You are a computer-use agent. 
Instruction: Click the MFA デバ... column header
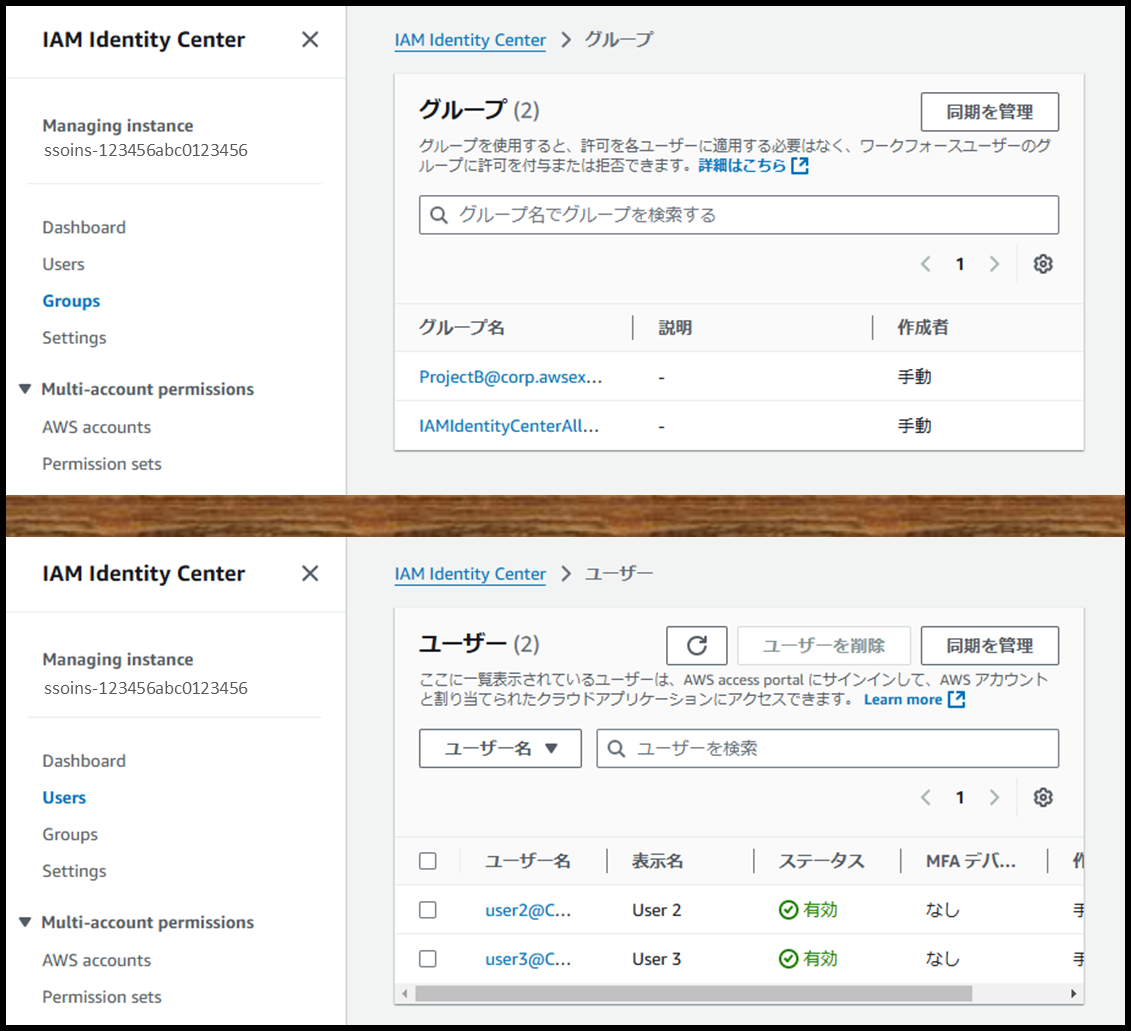click(x=971, y=861)
